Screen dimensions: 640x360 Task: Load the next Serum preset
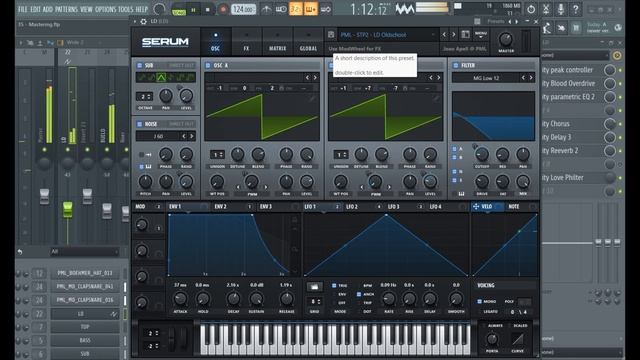coord(453,35)
